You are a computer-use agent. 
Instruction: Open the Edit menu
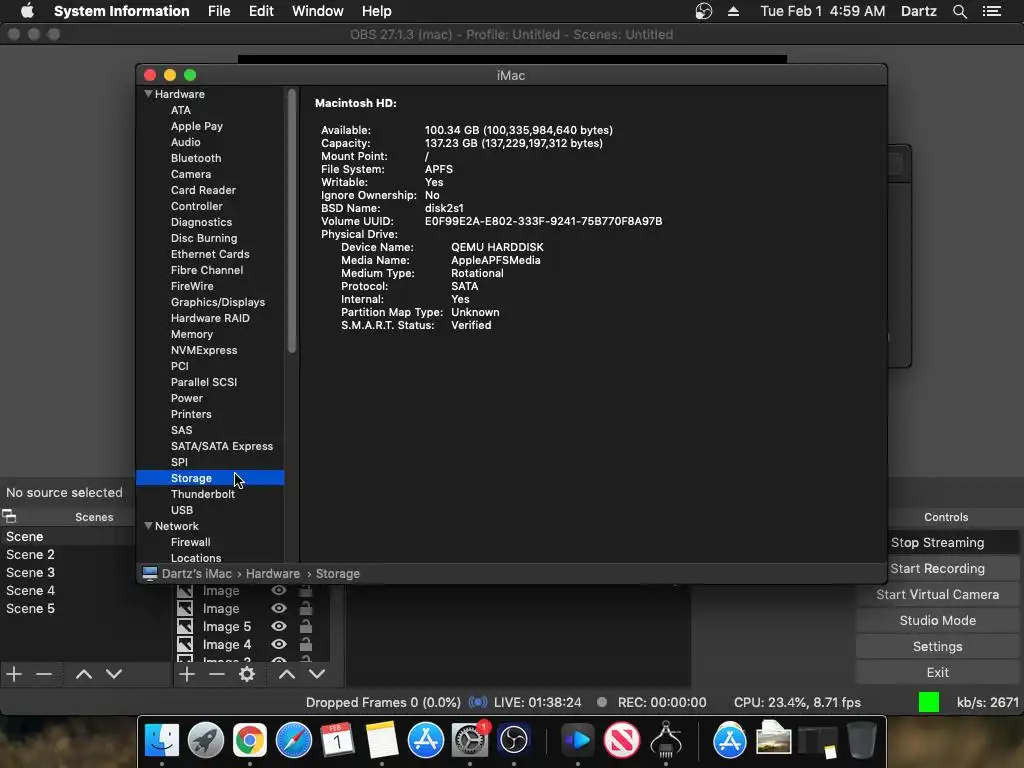[261, 11]
